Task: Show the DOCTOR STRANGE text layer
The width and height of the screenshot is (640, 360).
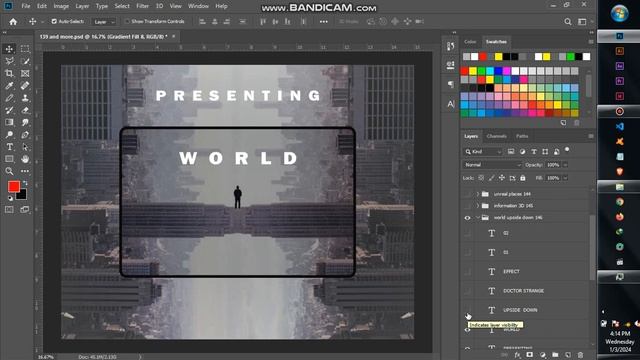Action: (x=467, y=291)
